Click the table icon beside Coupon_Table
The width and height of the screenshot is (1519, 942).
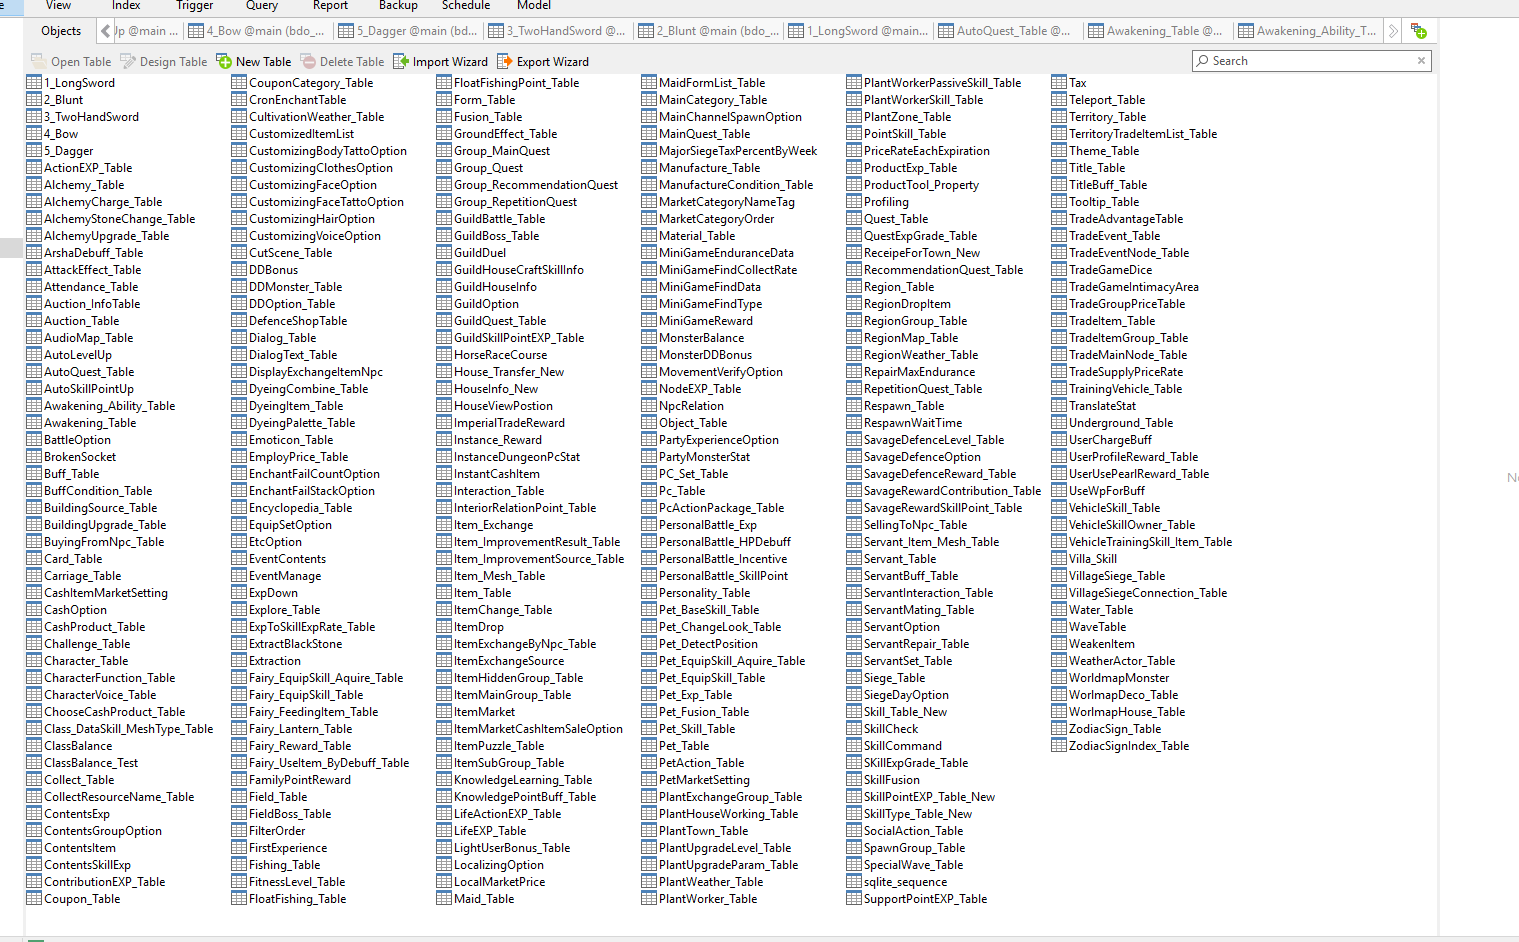34,899
